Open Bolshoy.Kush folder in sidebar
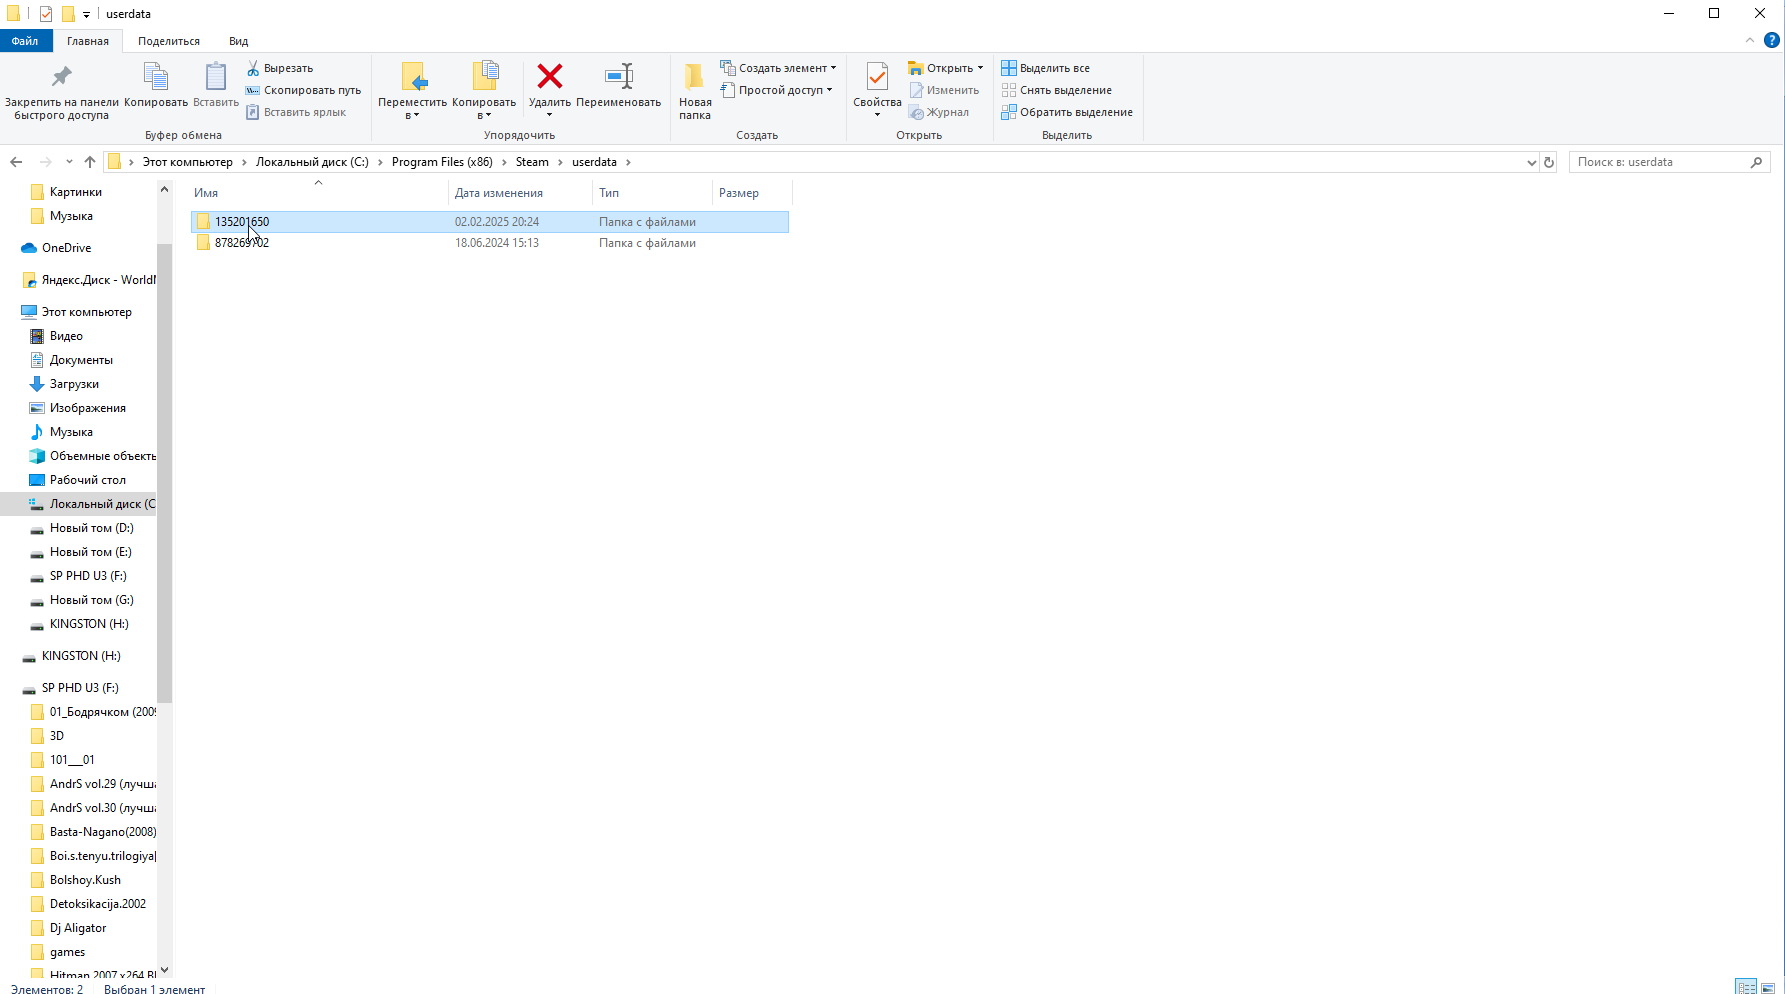The width and height of the screenshot is (1785, 994). tap(85, 880)
